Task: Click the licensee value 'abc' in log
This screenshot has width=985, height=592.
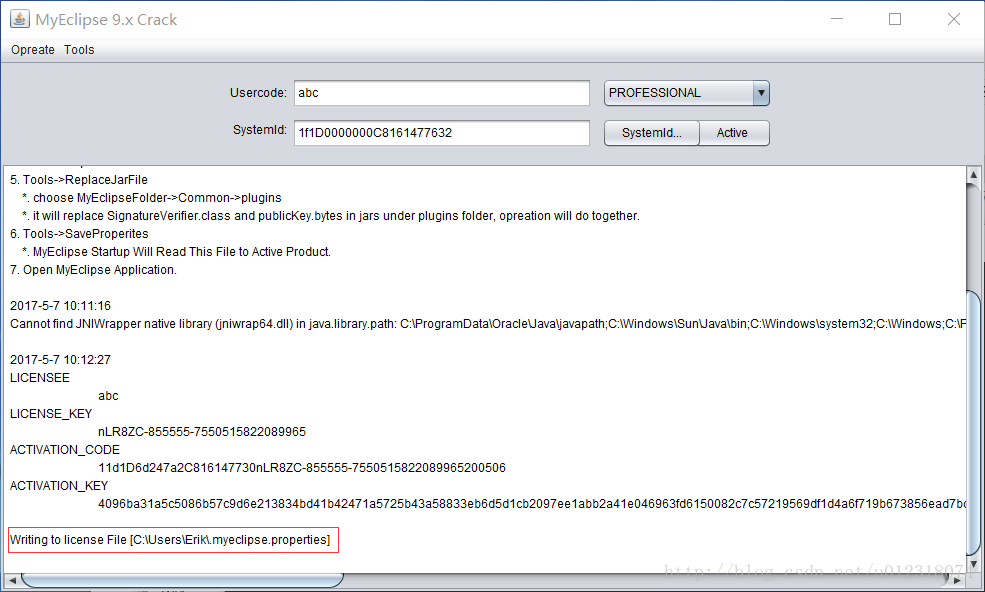Action: [108, 396]
